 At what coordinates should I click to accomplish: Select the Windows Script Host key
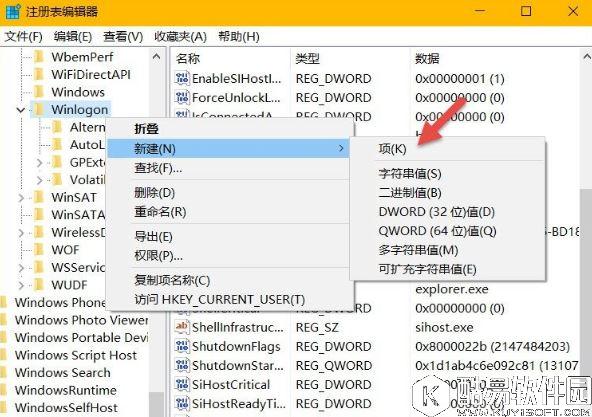tap(76, 355)
